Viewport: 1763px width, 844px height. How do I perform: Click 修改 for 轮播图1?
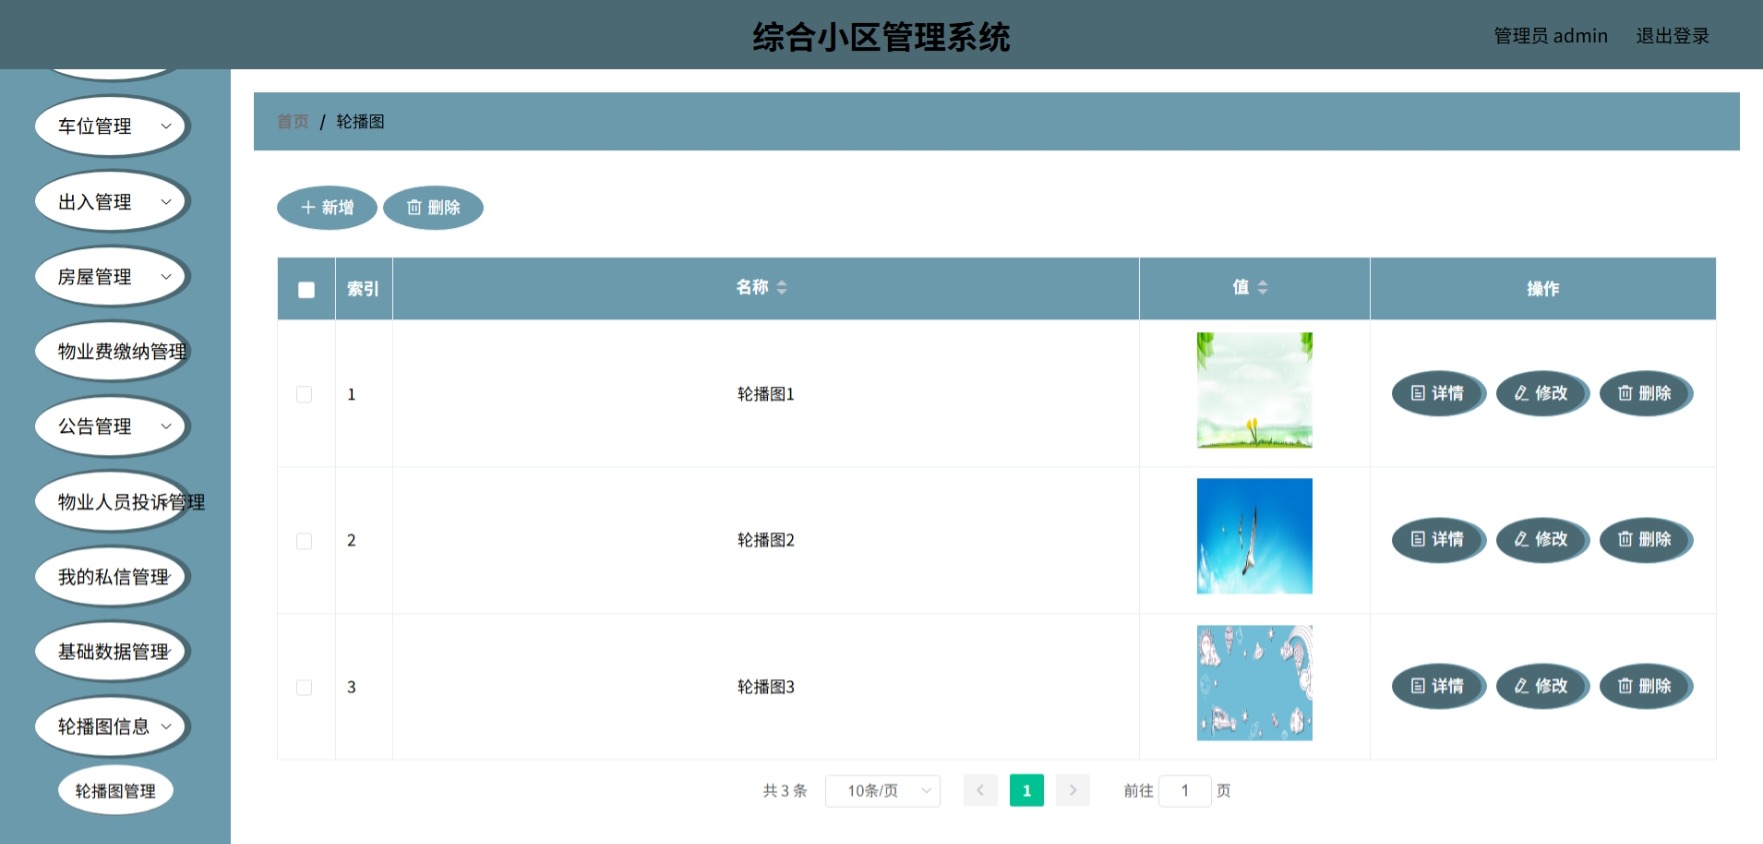click(x=1542, y=393)
